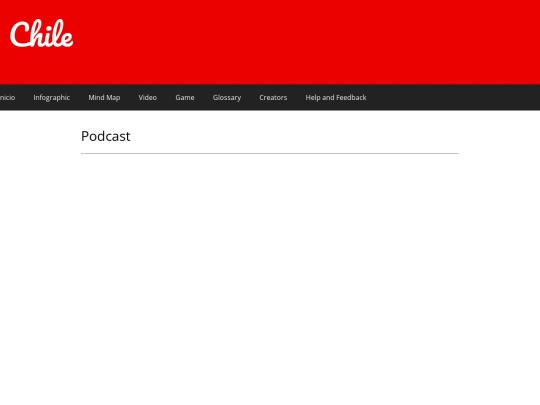Click the Chile logo in the header
Viewport: 540px width, 405px height.
pos(42,33)
